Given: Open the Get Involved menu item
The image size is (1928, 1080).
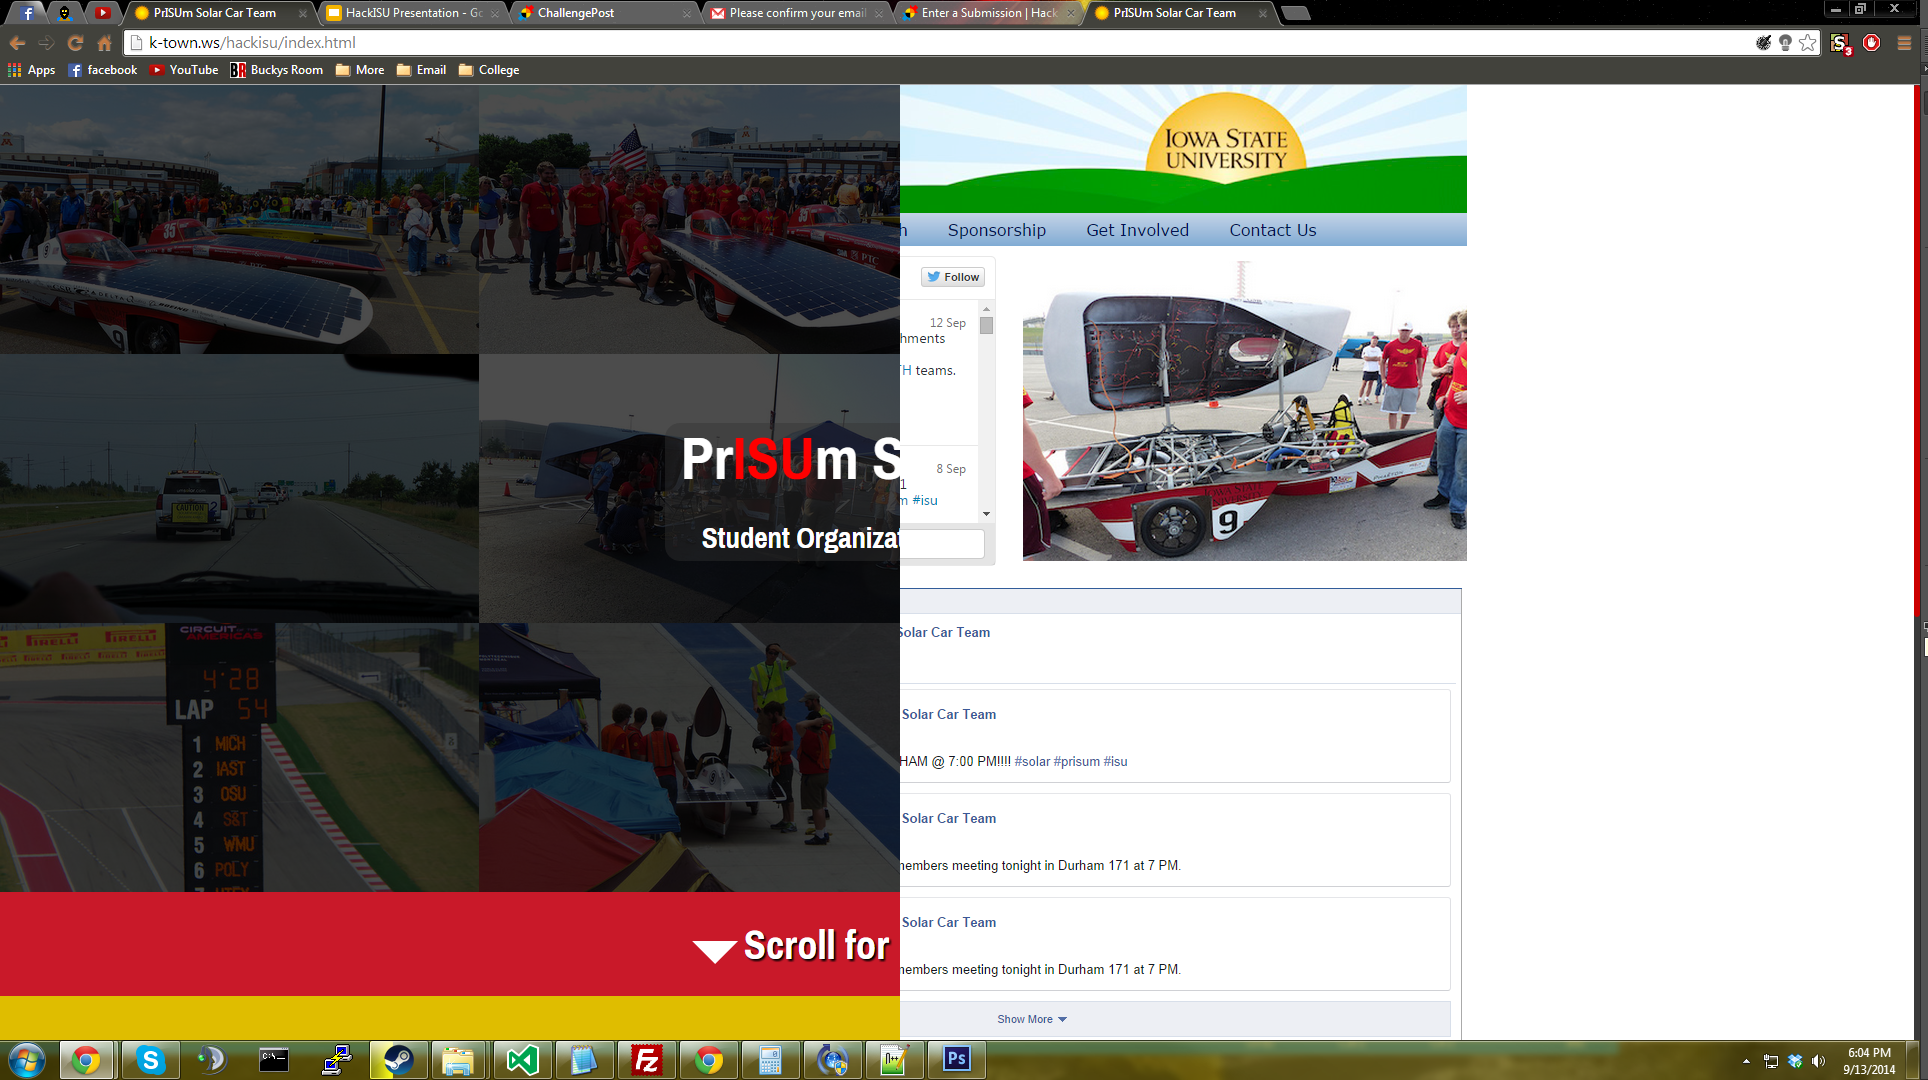Looking at the screenshot, I should pyautogui.click(x=1138, y=230).
